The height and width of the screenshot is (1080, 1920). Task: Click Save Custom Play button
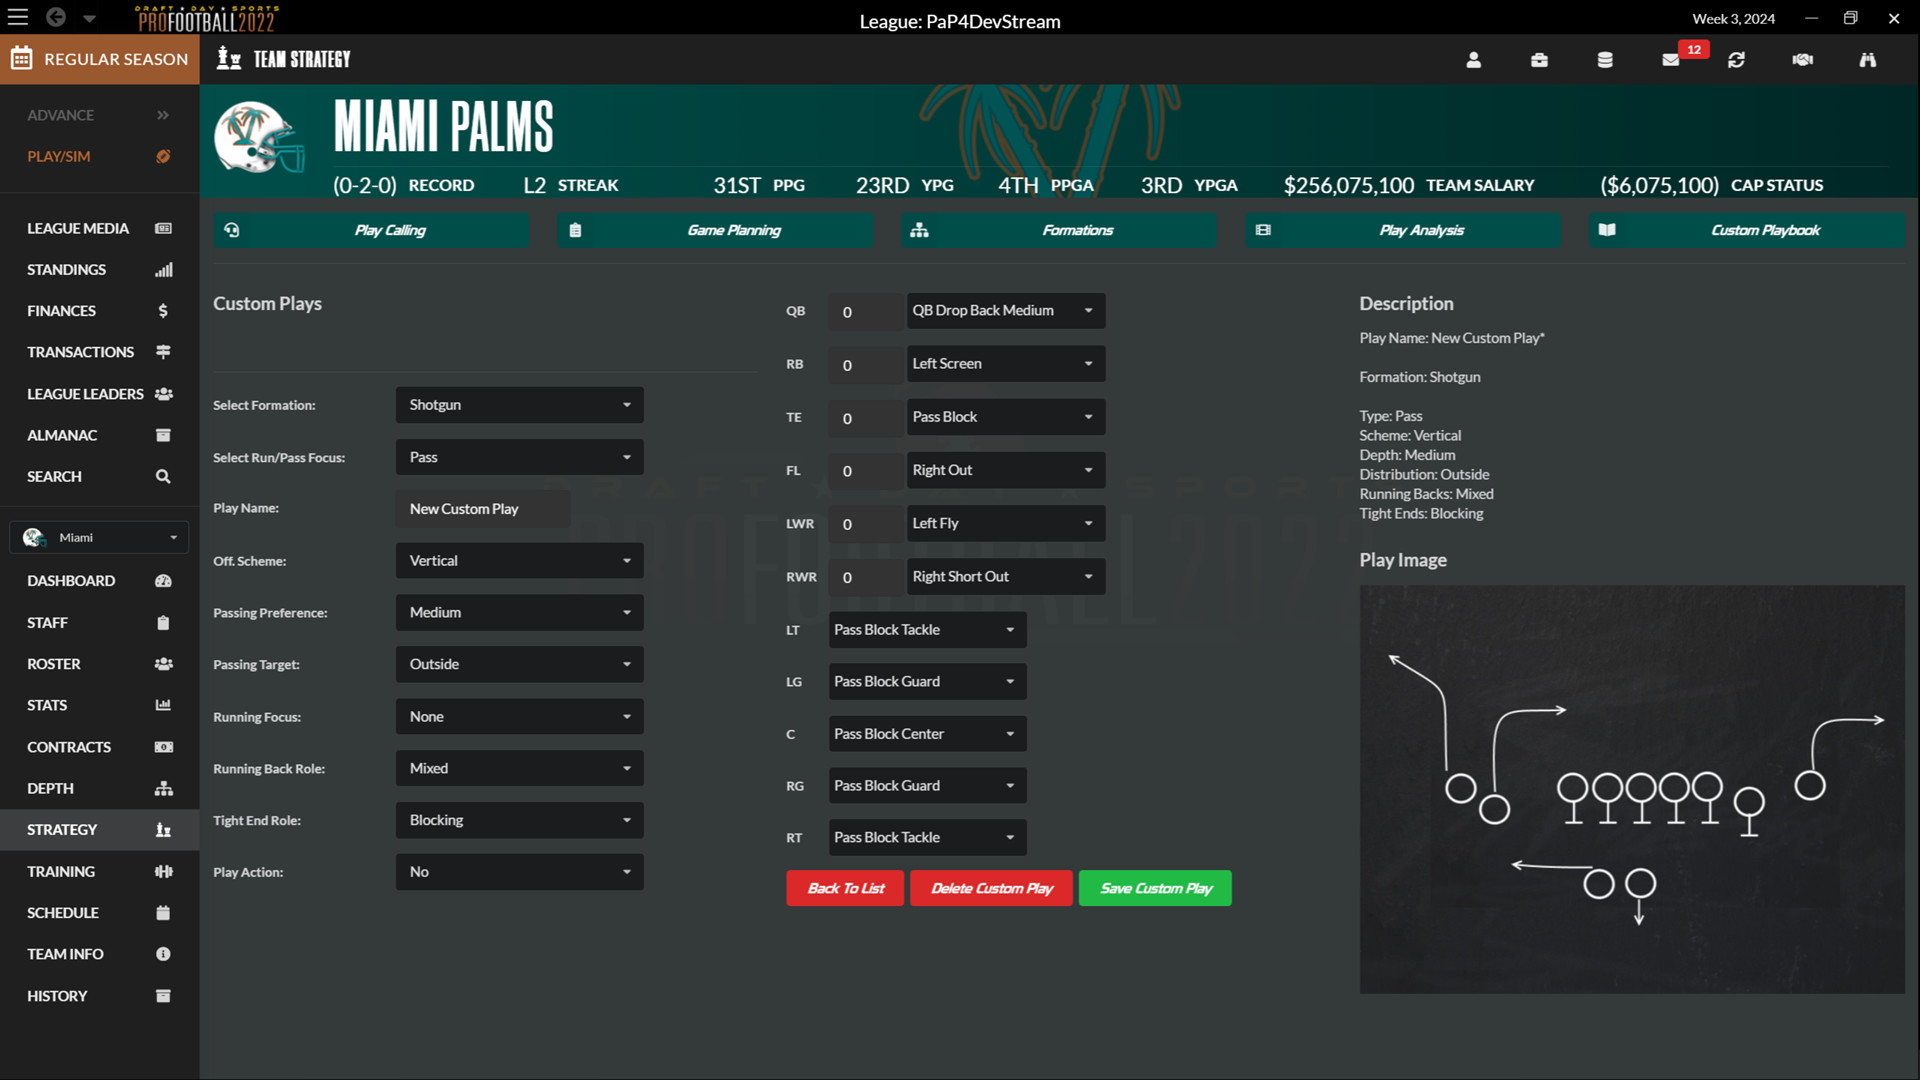[x=1154, y=888]
